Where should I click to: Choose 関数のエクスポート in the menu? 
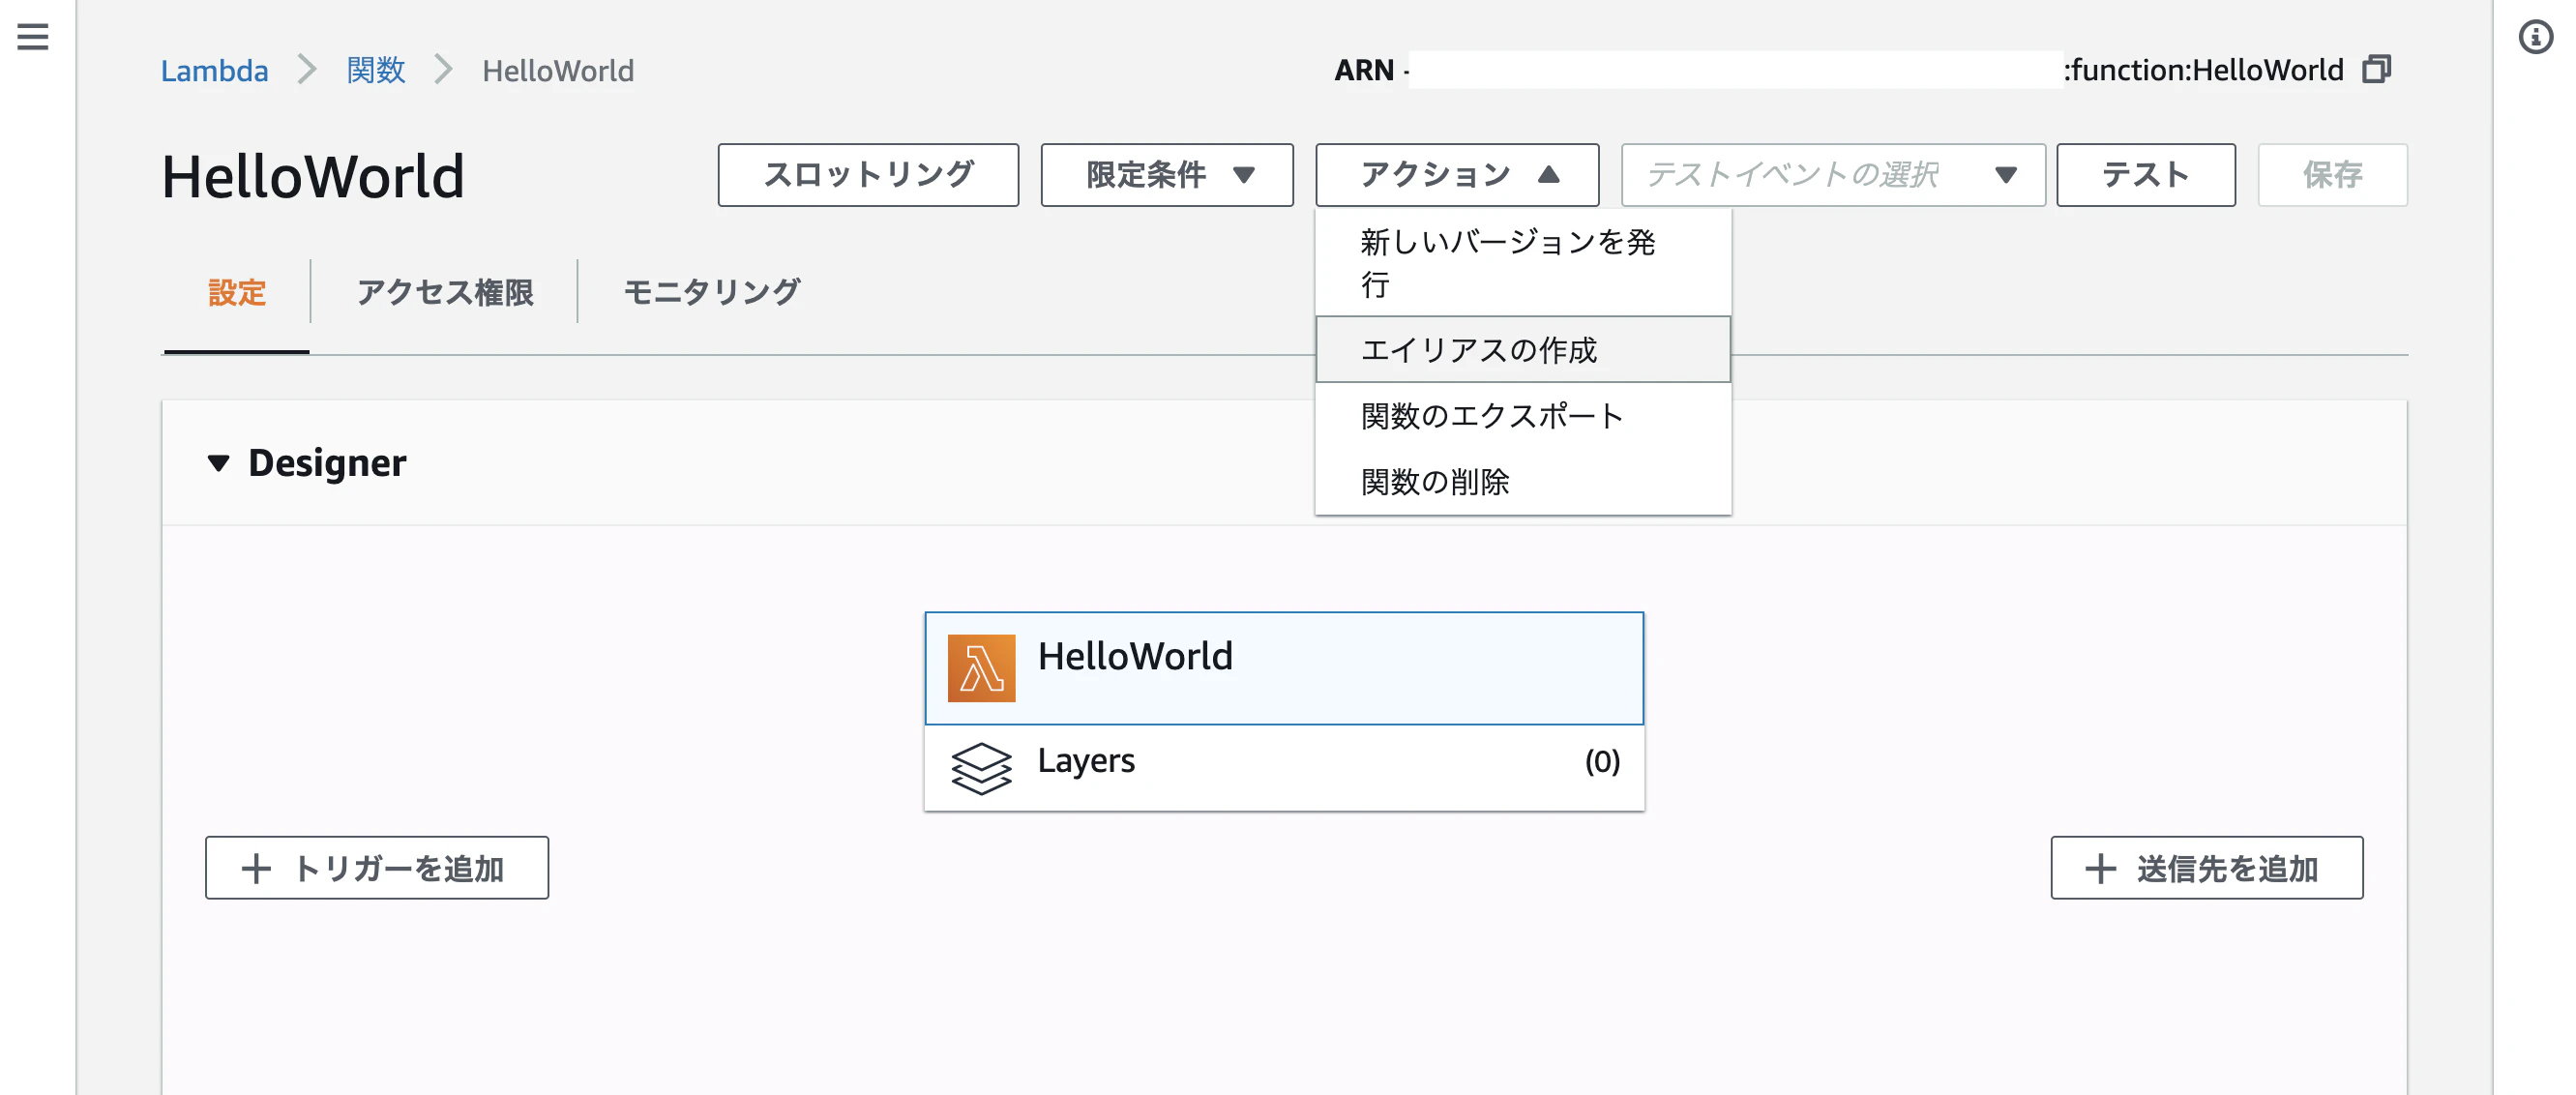click(1522, 416)
